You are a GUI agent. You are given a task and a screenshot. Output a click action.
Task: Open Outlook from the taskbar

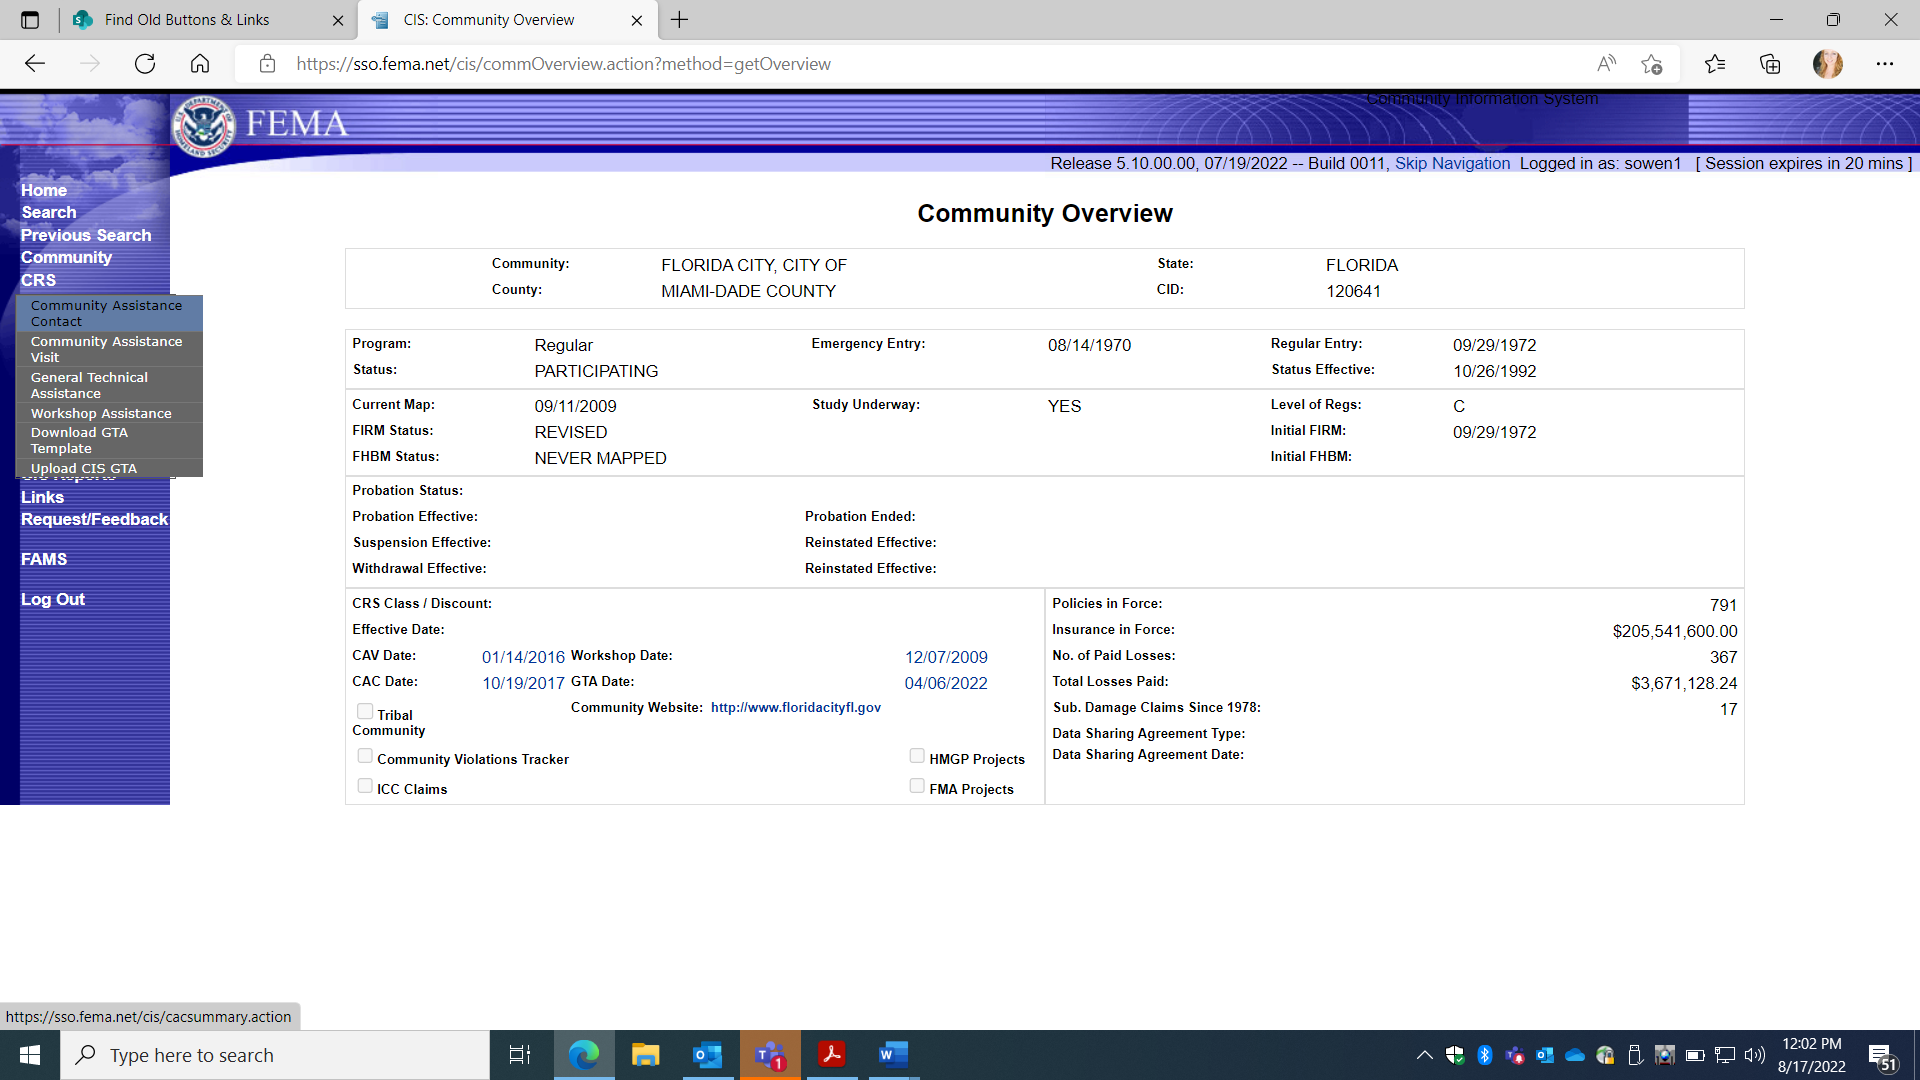(x=707, y=1055)
